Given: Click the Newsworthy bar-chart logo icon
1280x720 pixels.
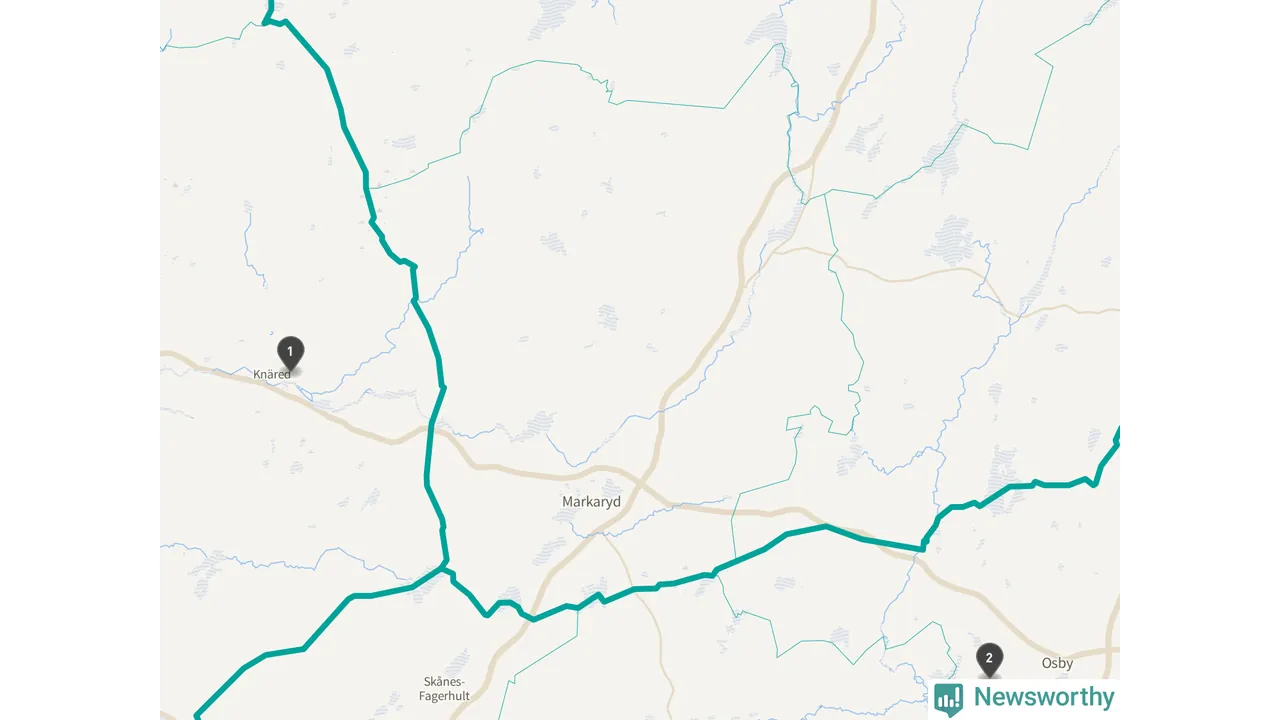Looking at the screenshot, I should click(x=948, y=698).
